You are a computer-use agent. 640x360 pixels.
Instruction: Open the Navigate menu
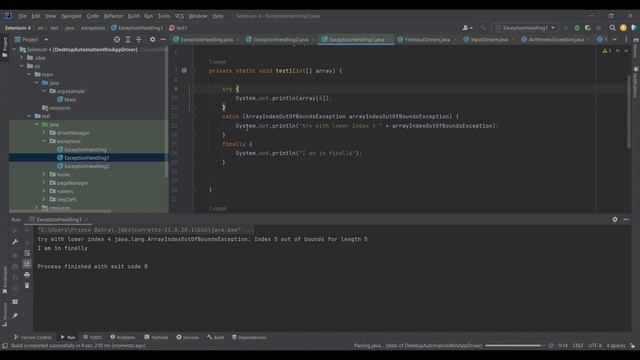click(x=71, y=16)
